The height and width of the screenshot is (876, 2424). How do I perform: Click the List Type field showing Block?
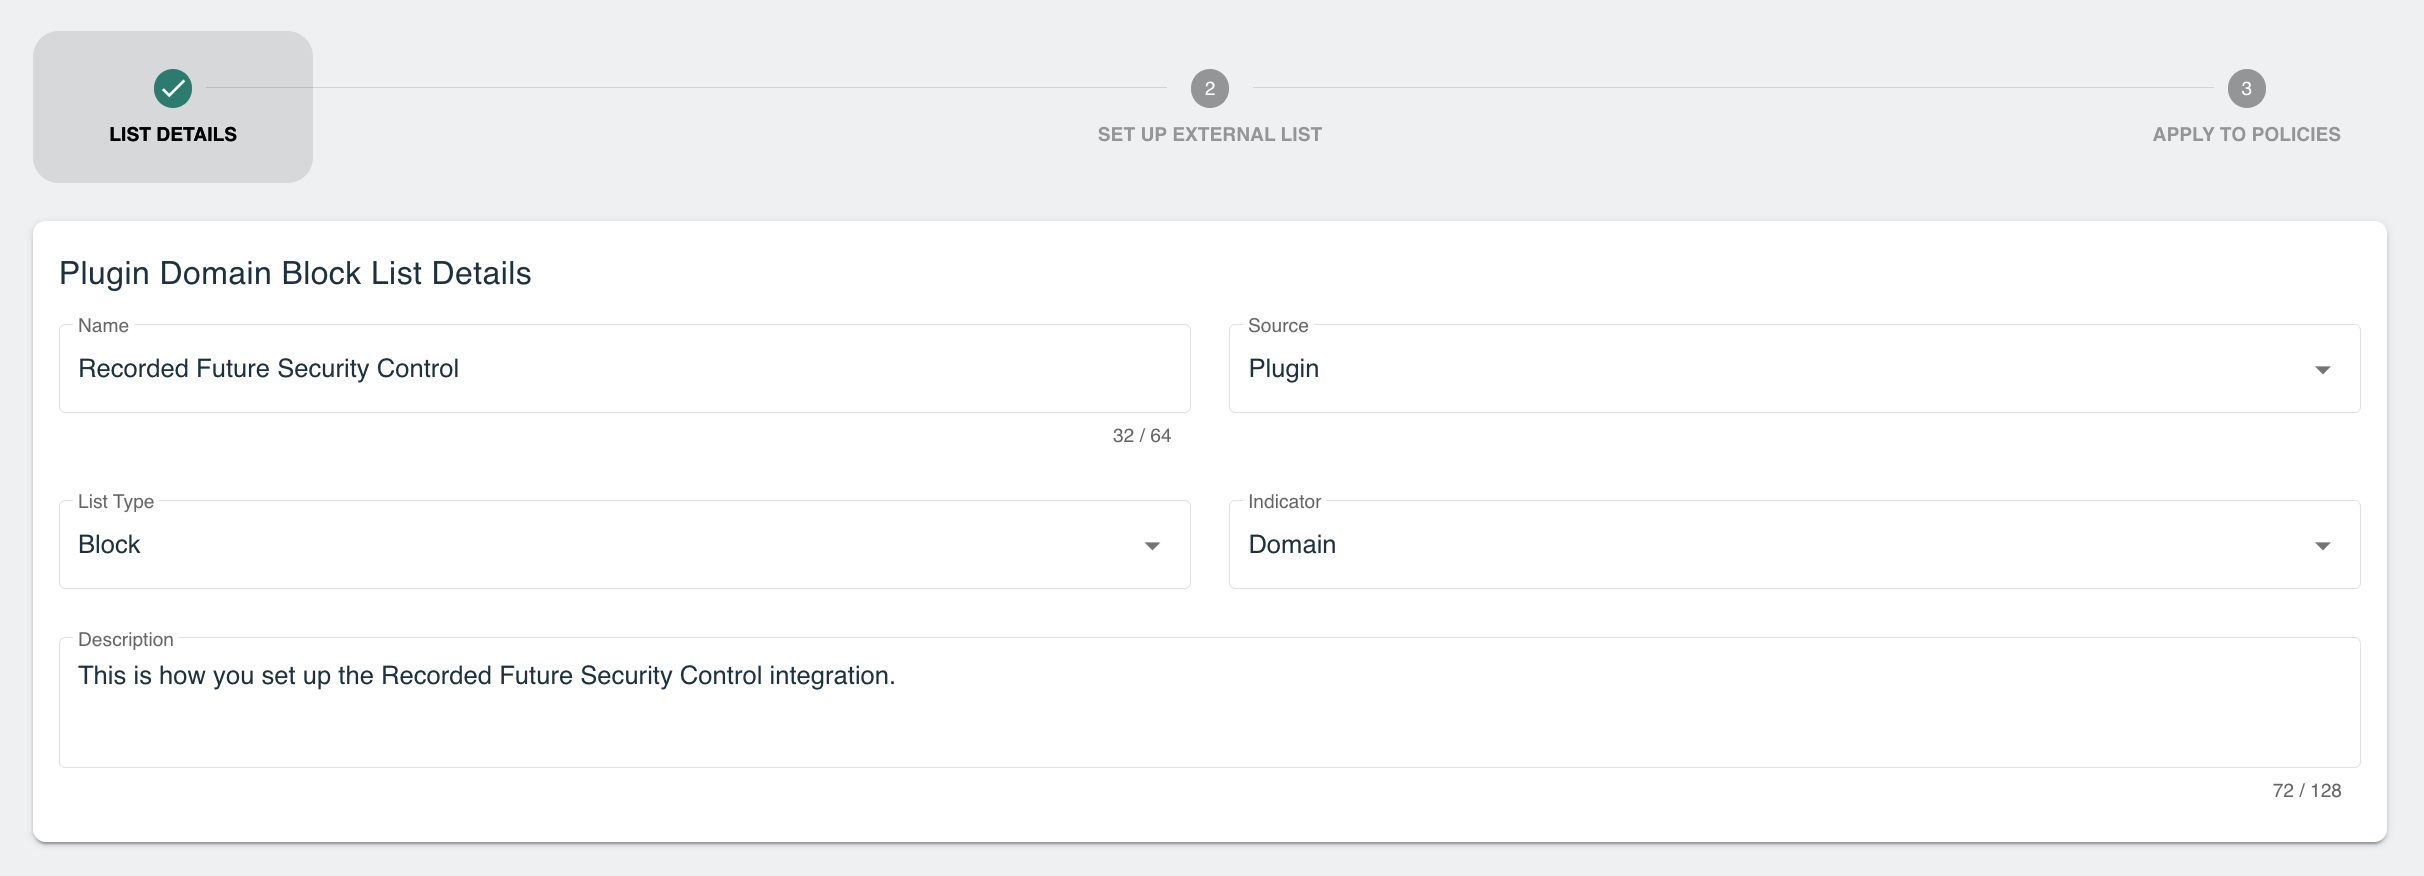625,544
